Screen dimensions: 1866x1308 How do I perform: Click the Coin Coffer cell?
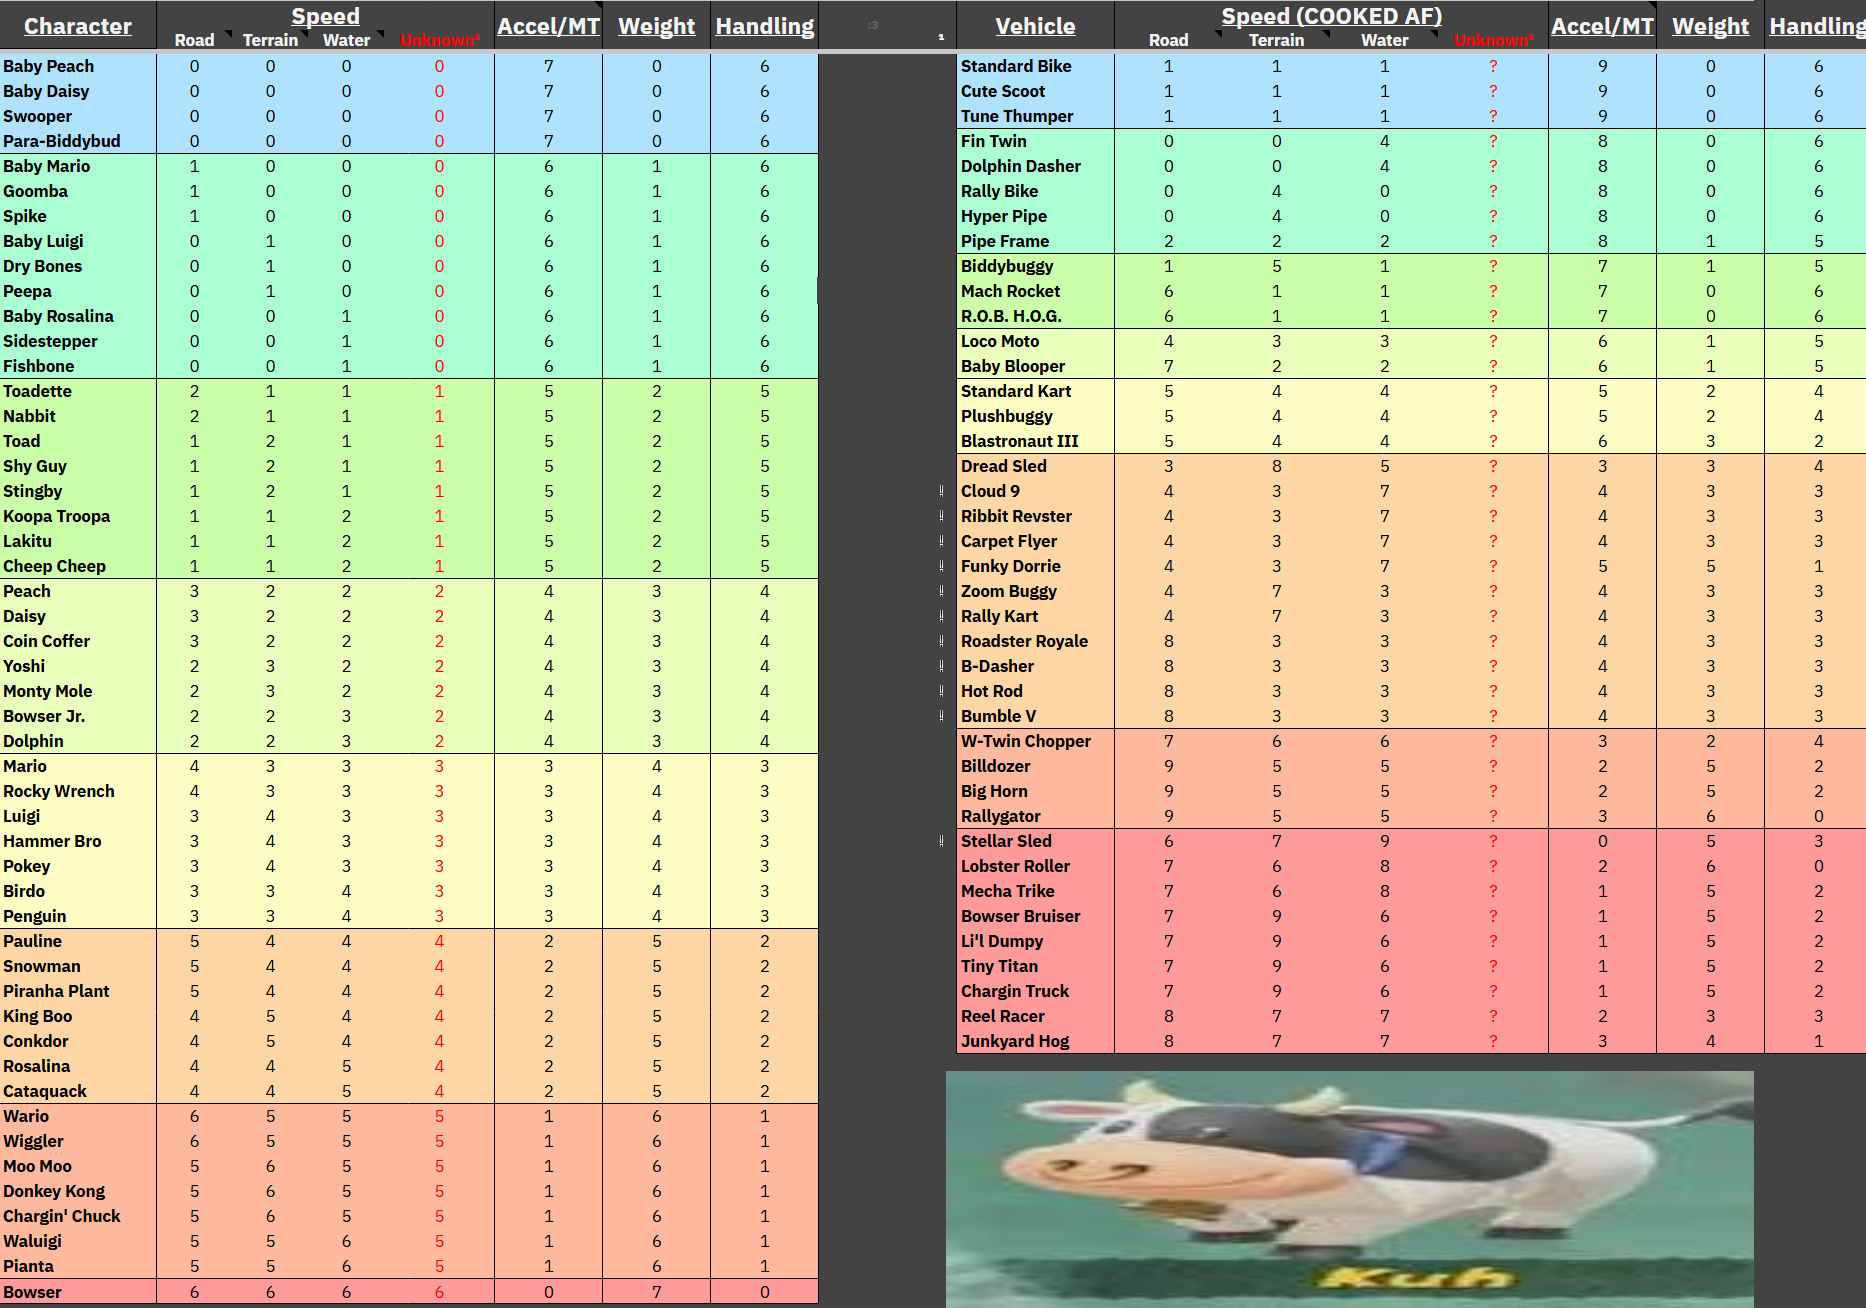click(x=78, y=641)
